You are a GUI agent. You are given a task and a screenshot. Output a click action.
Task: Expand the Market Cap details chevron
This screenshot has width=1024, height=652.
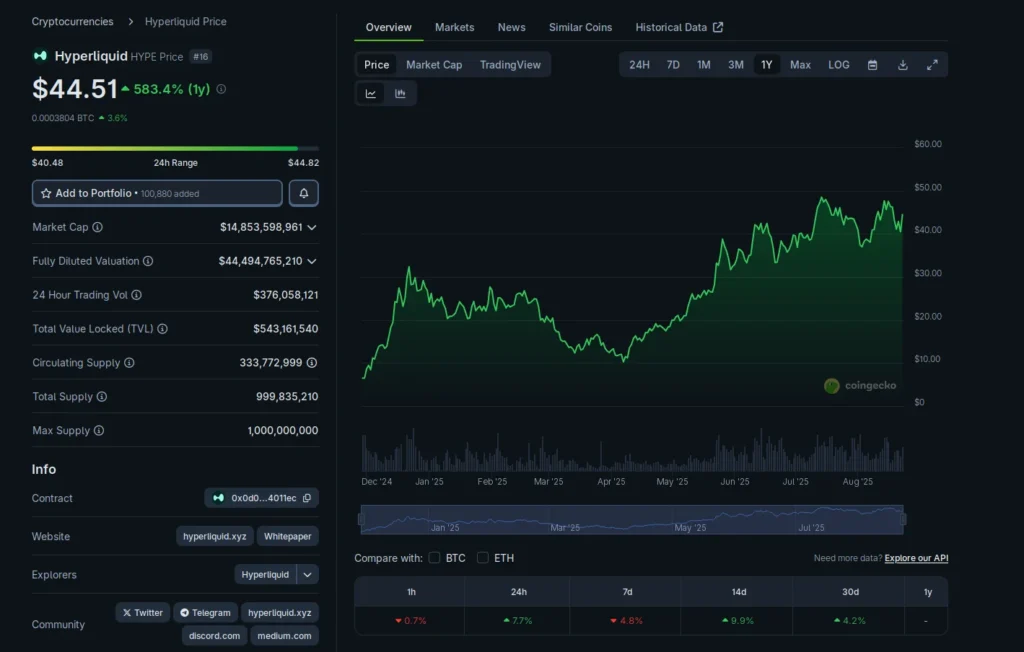pyautogui.click(x=312, y=227)
